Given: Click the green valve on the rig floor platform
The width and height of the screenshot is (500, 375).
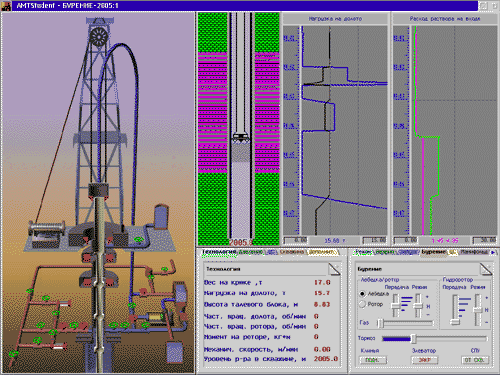Looking at the screenshot, I should pyautogui.click(x=139, y=239).
